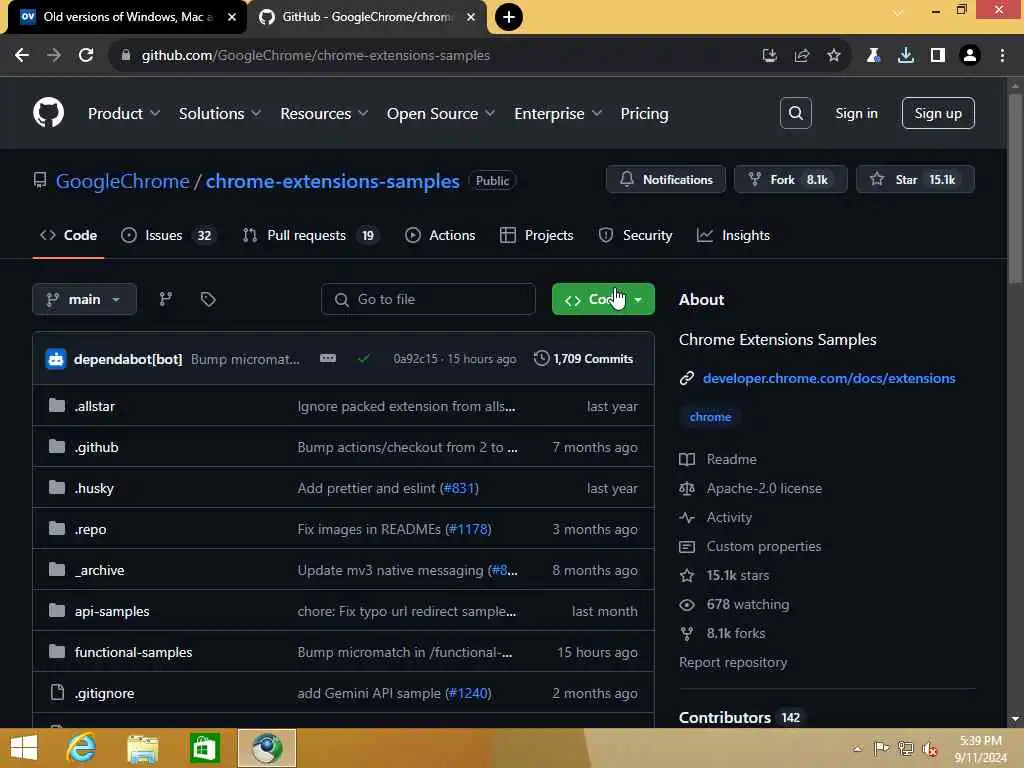Image resolution: width=1024 pixels, height=768 pixels.
Task: Open a new browser tab with plus
Action: [509, 17]
